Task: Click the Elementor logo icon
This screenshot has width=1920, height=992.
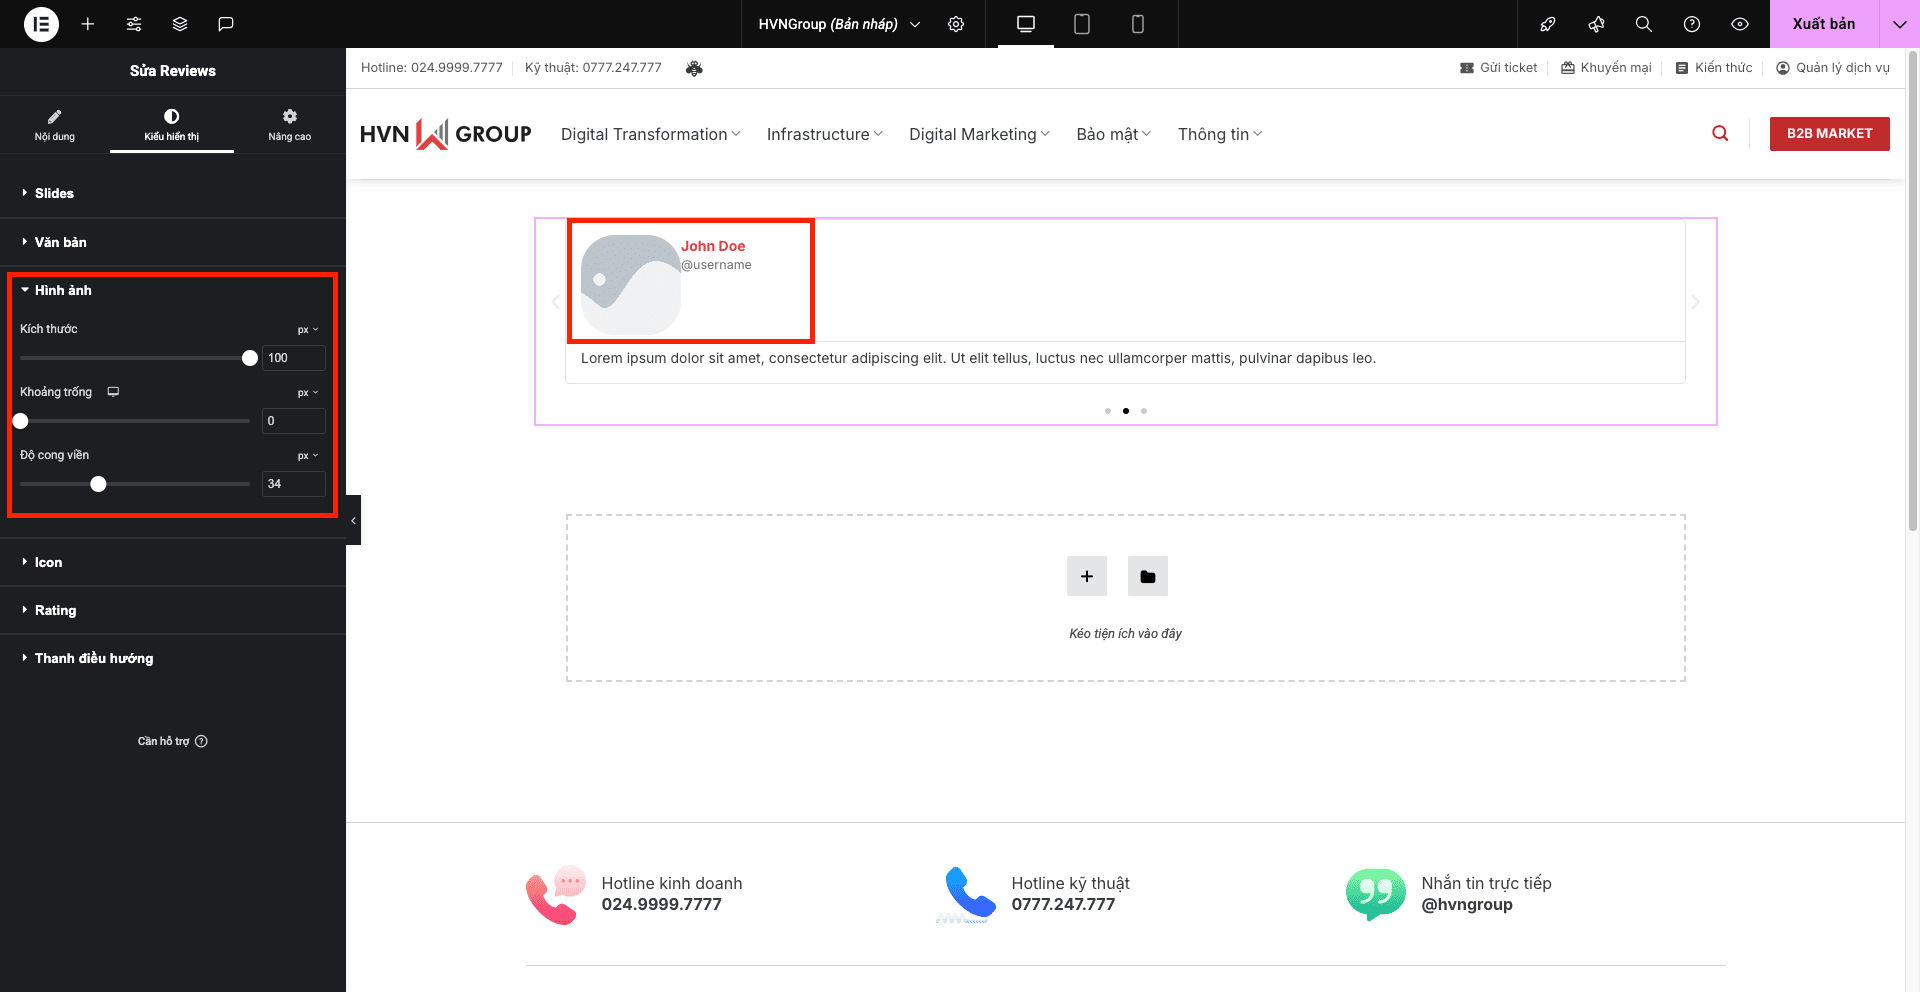Action: [x=41, y=24]
